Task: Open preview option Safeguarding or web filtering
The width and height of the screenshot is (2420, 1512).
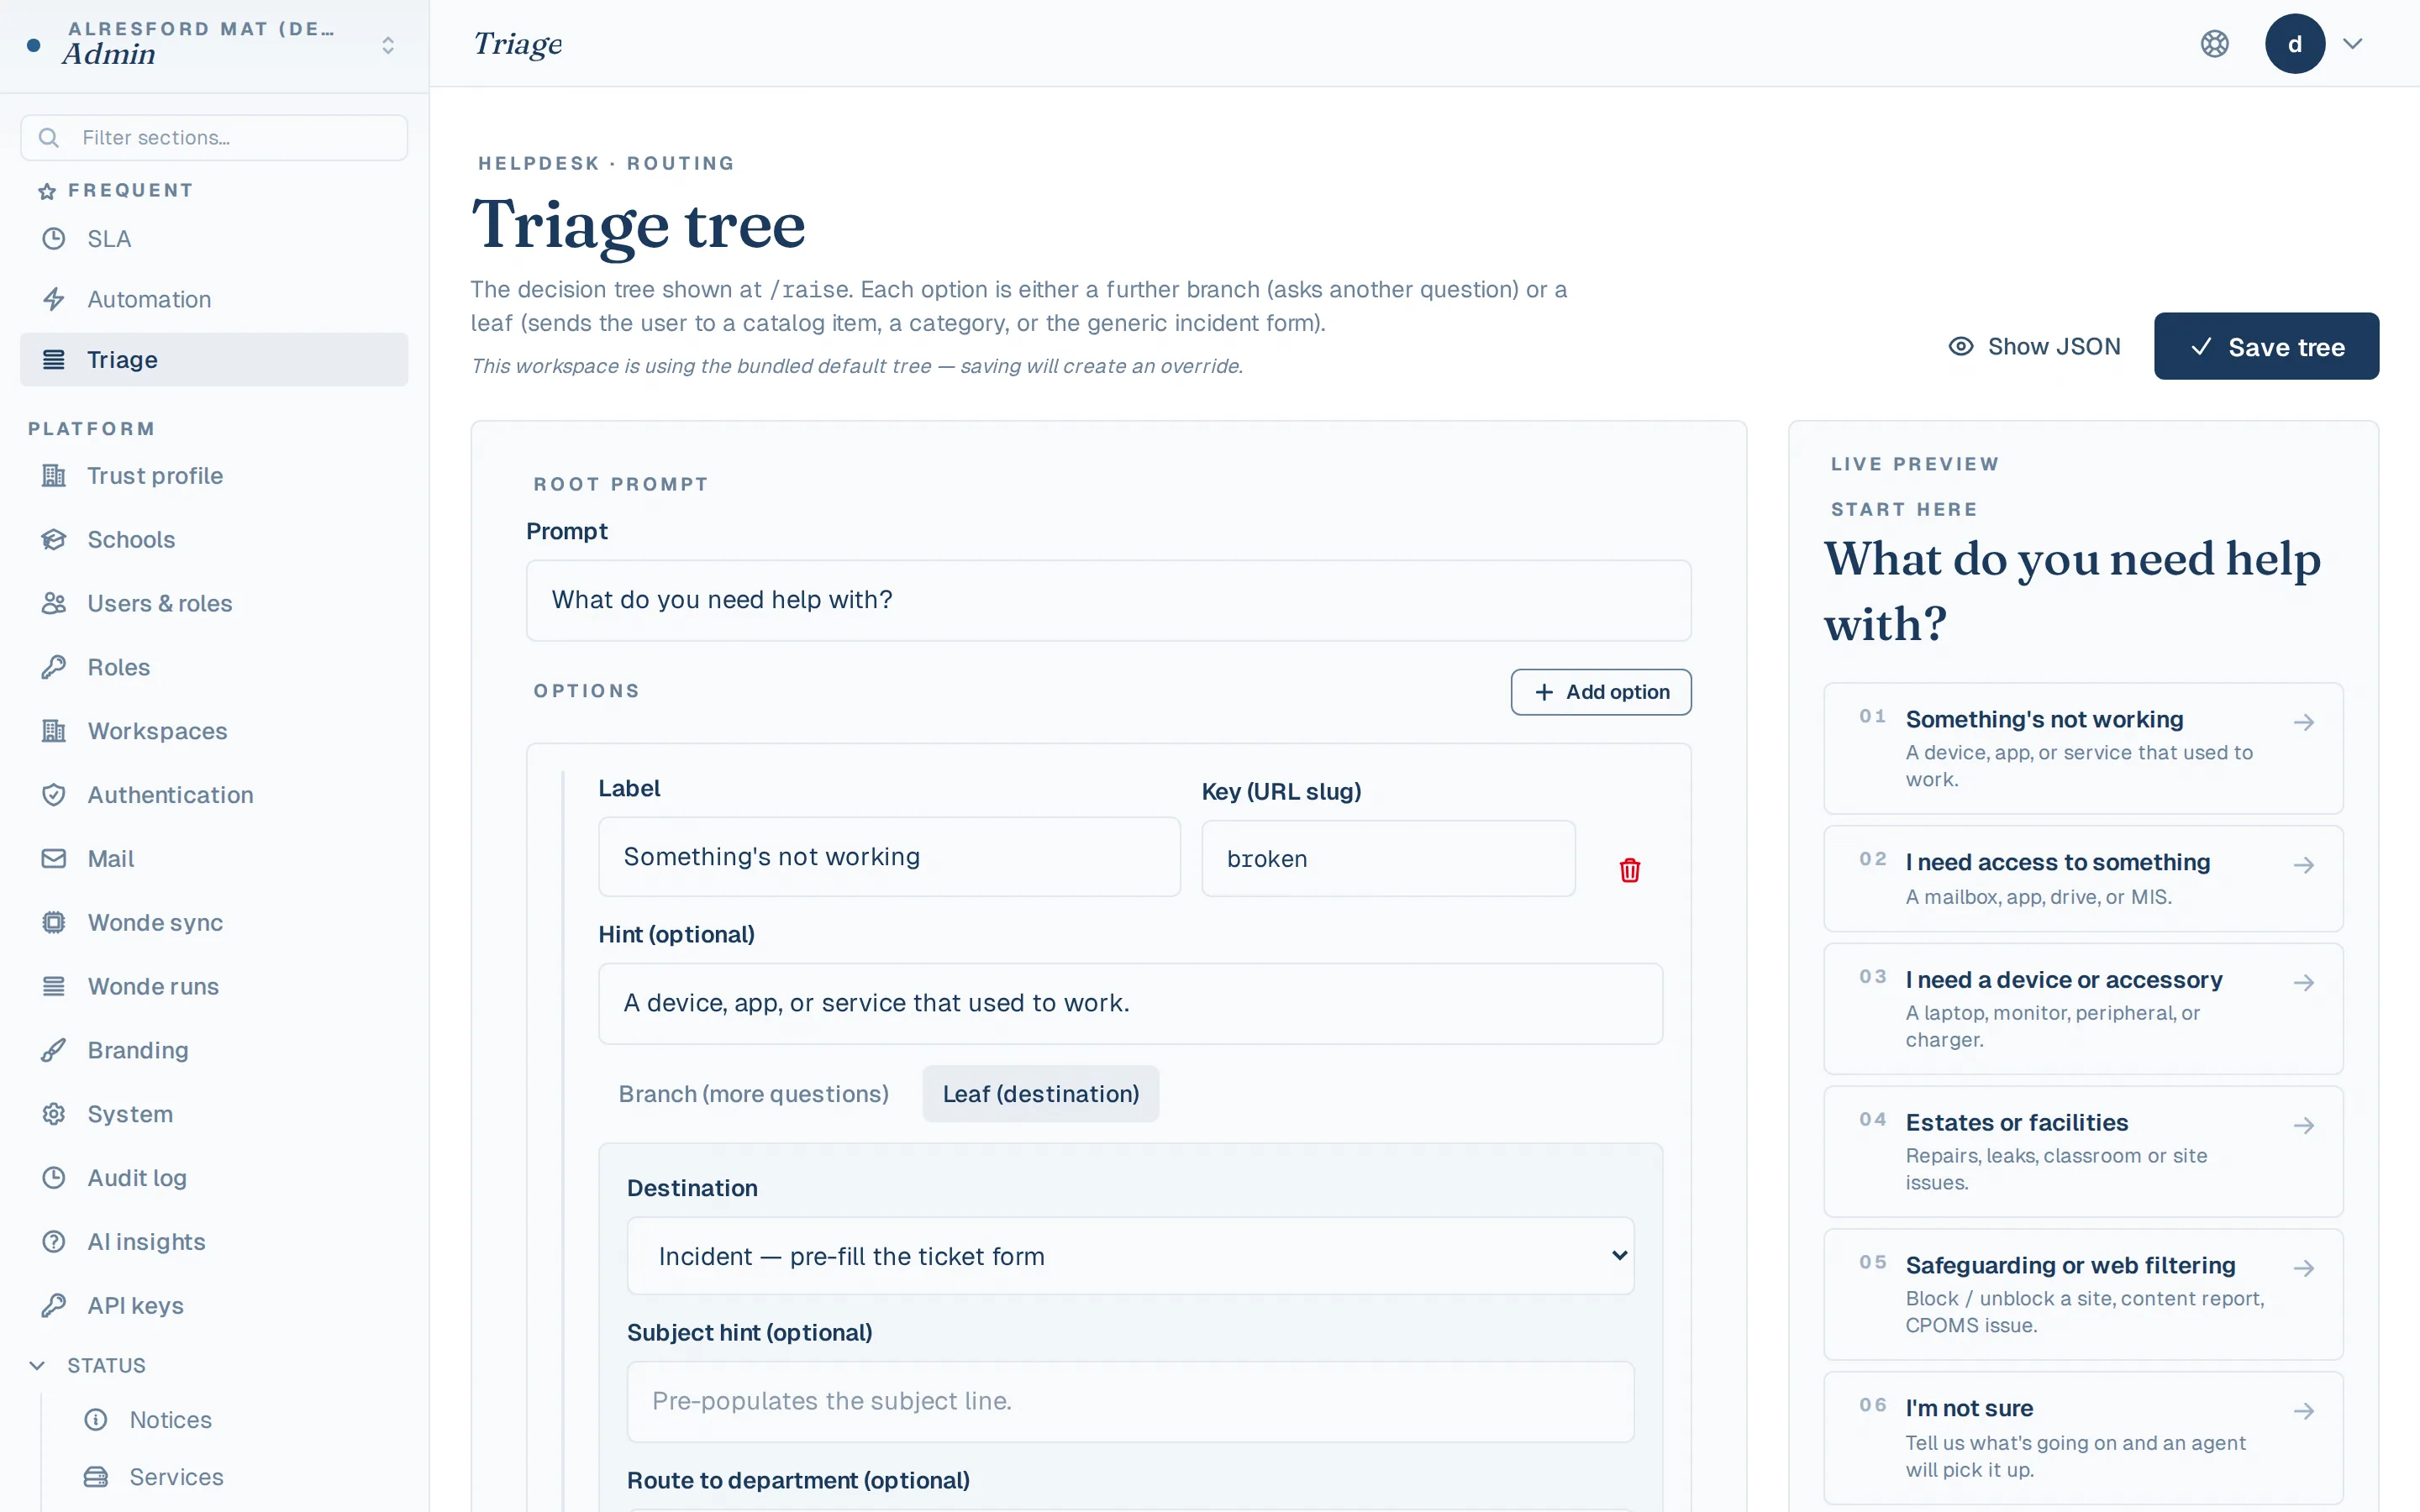Action: 2084,1295
